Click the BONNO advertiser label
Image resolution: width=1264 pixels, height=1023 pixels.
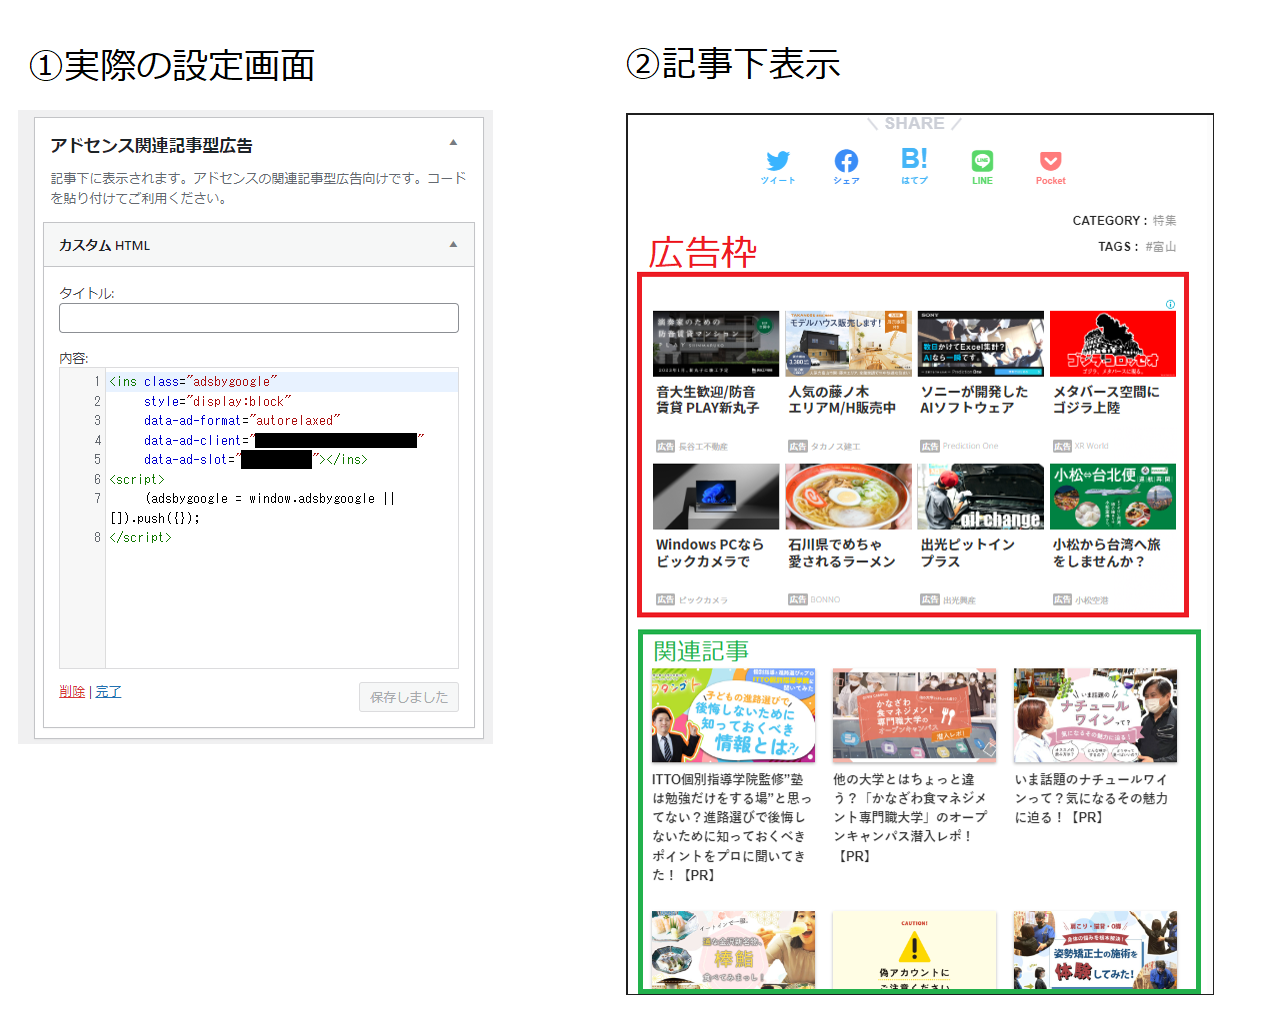click(x=825, y=600)
